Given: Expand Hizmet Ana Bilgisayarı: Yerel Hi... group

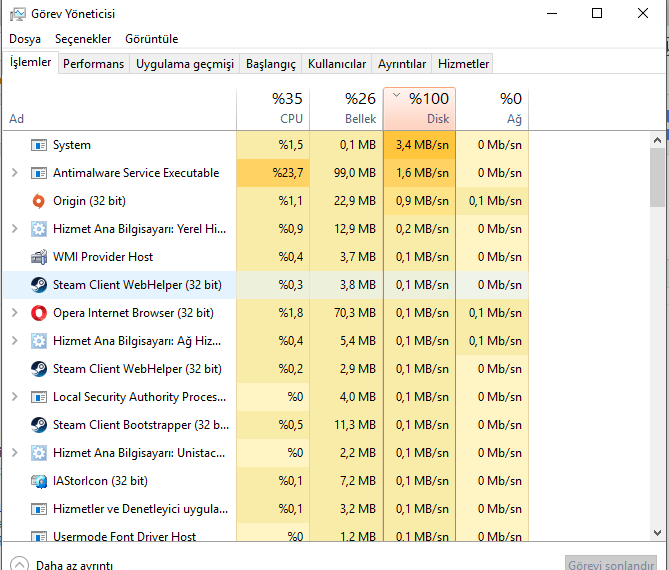Looking at the screenshot, I should coord(15,229).
